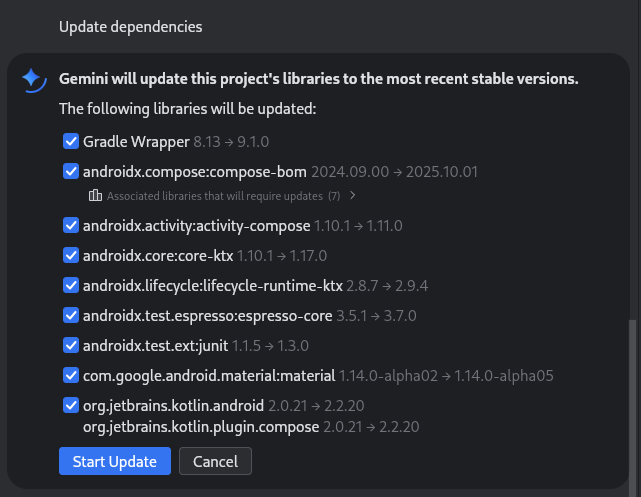Click the Gemini sparkle icon
Viewport: 641px width, 497px height.
point(32,79)
